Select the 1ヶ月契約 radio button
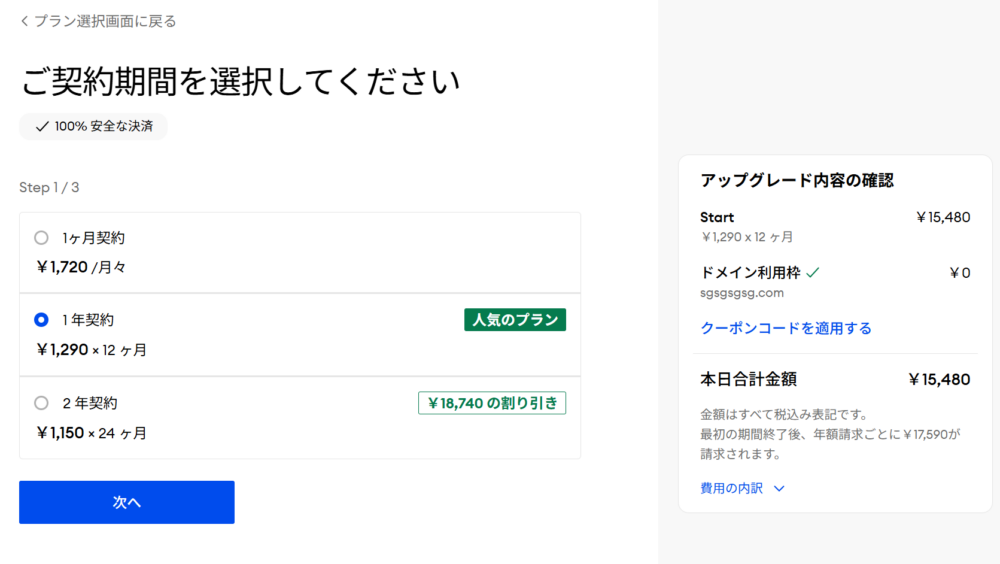 pos(41,238)
